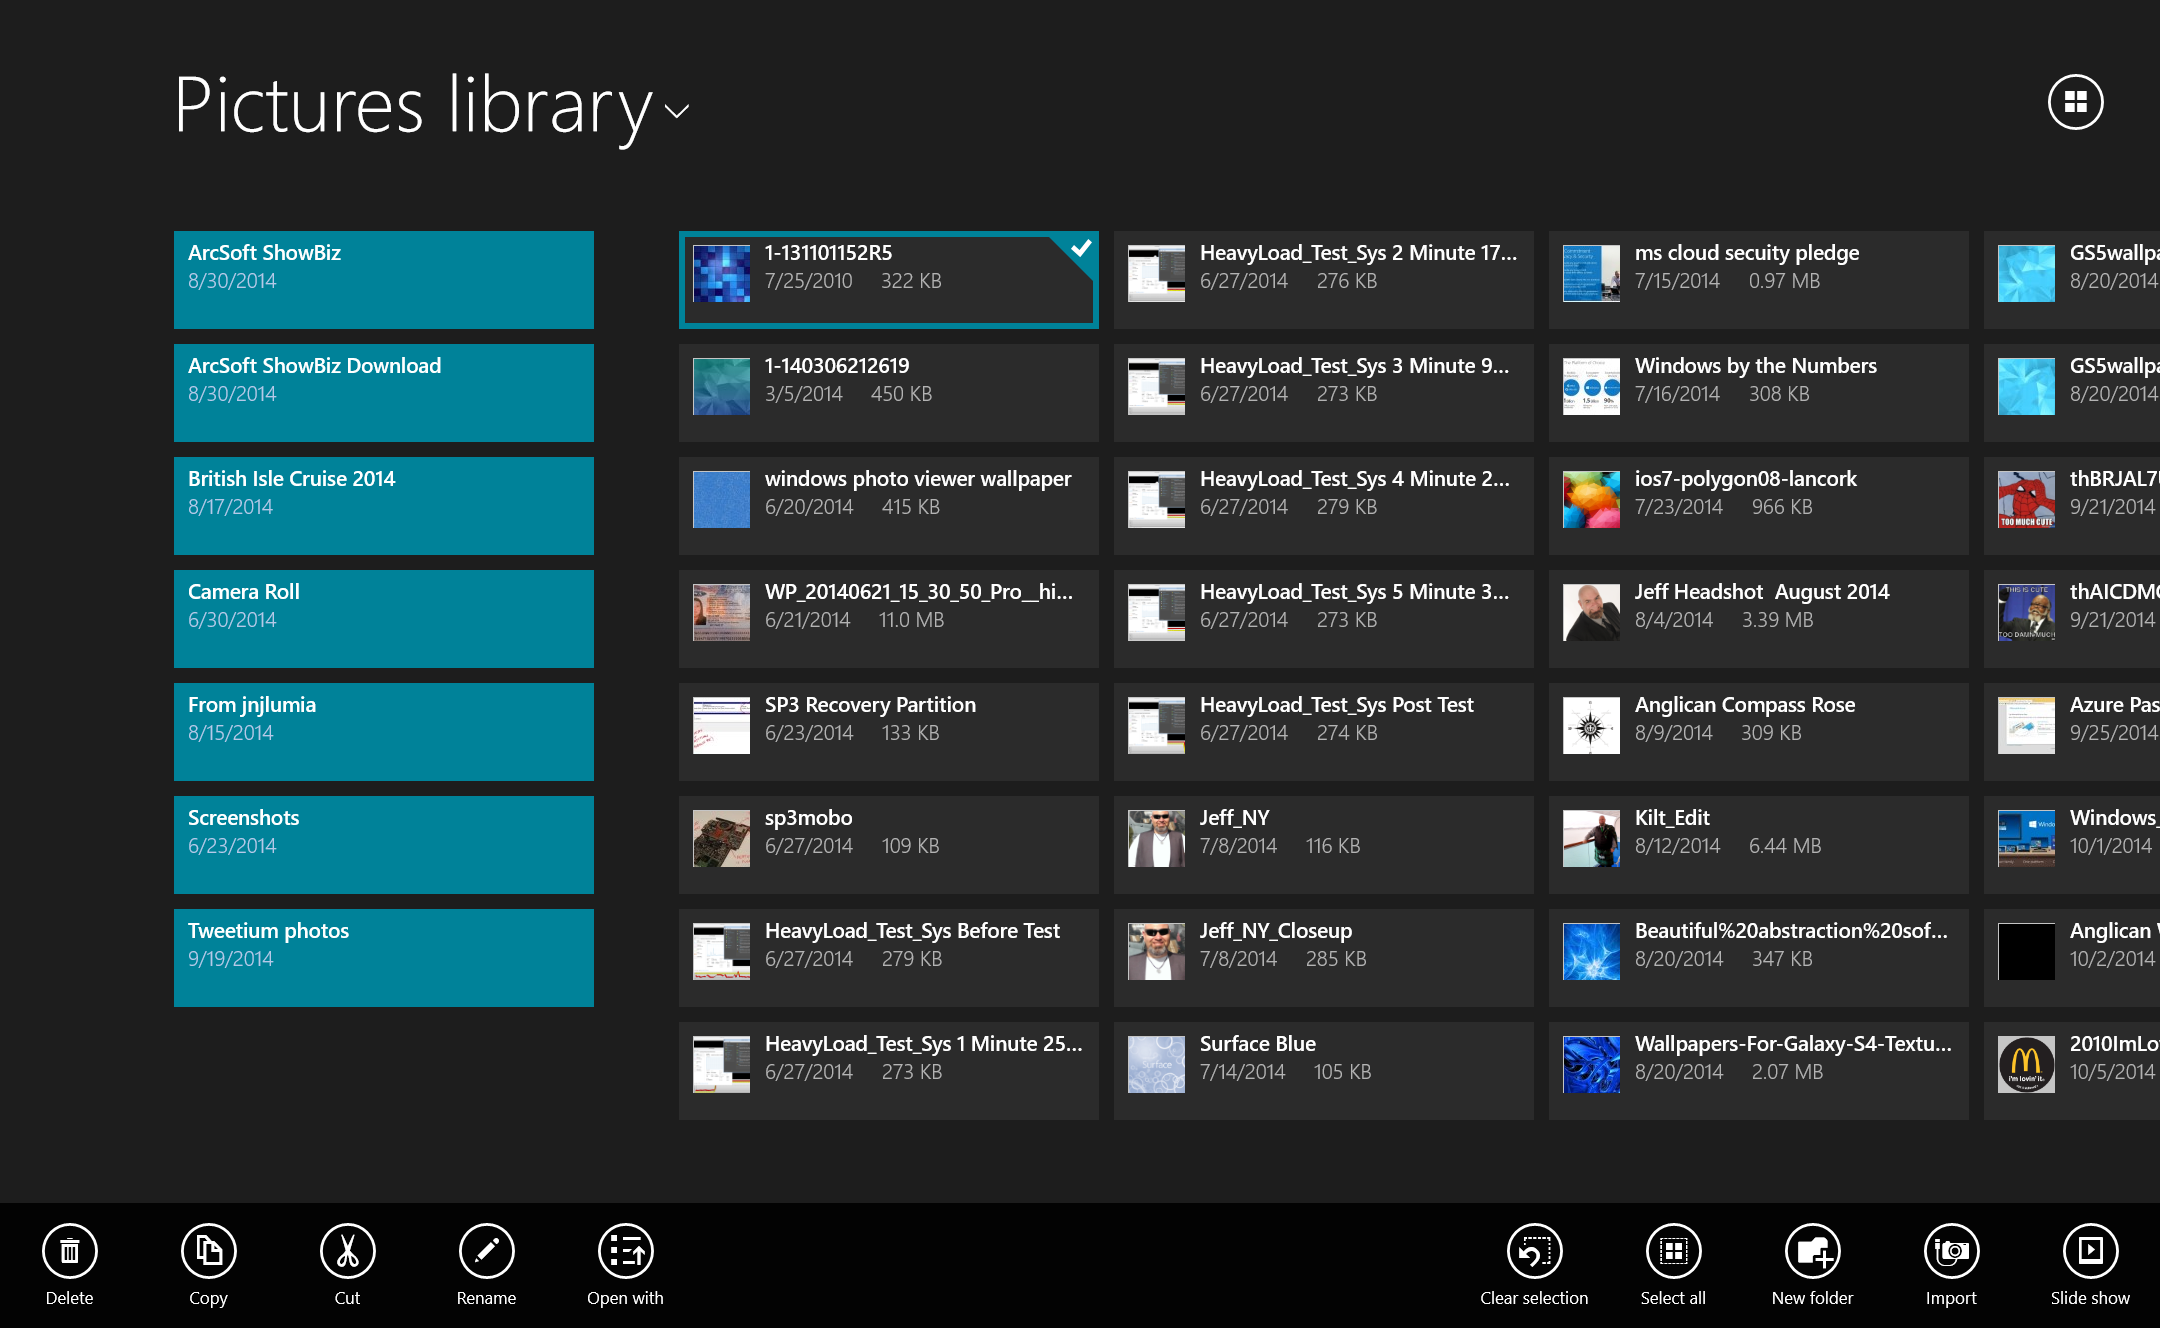Screen dimensions: 2160x1328
Task: Select ios7-polygon08-lancork thumbnail
Action: click(x=1591, y=499)
